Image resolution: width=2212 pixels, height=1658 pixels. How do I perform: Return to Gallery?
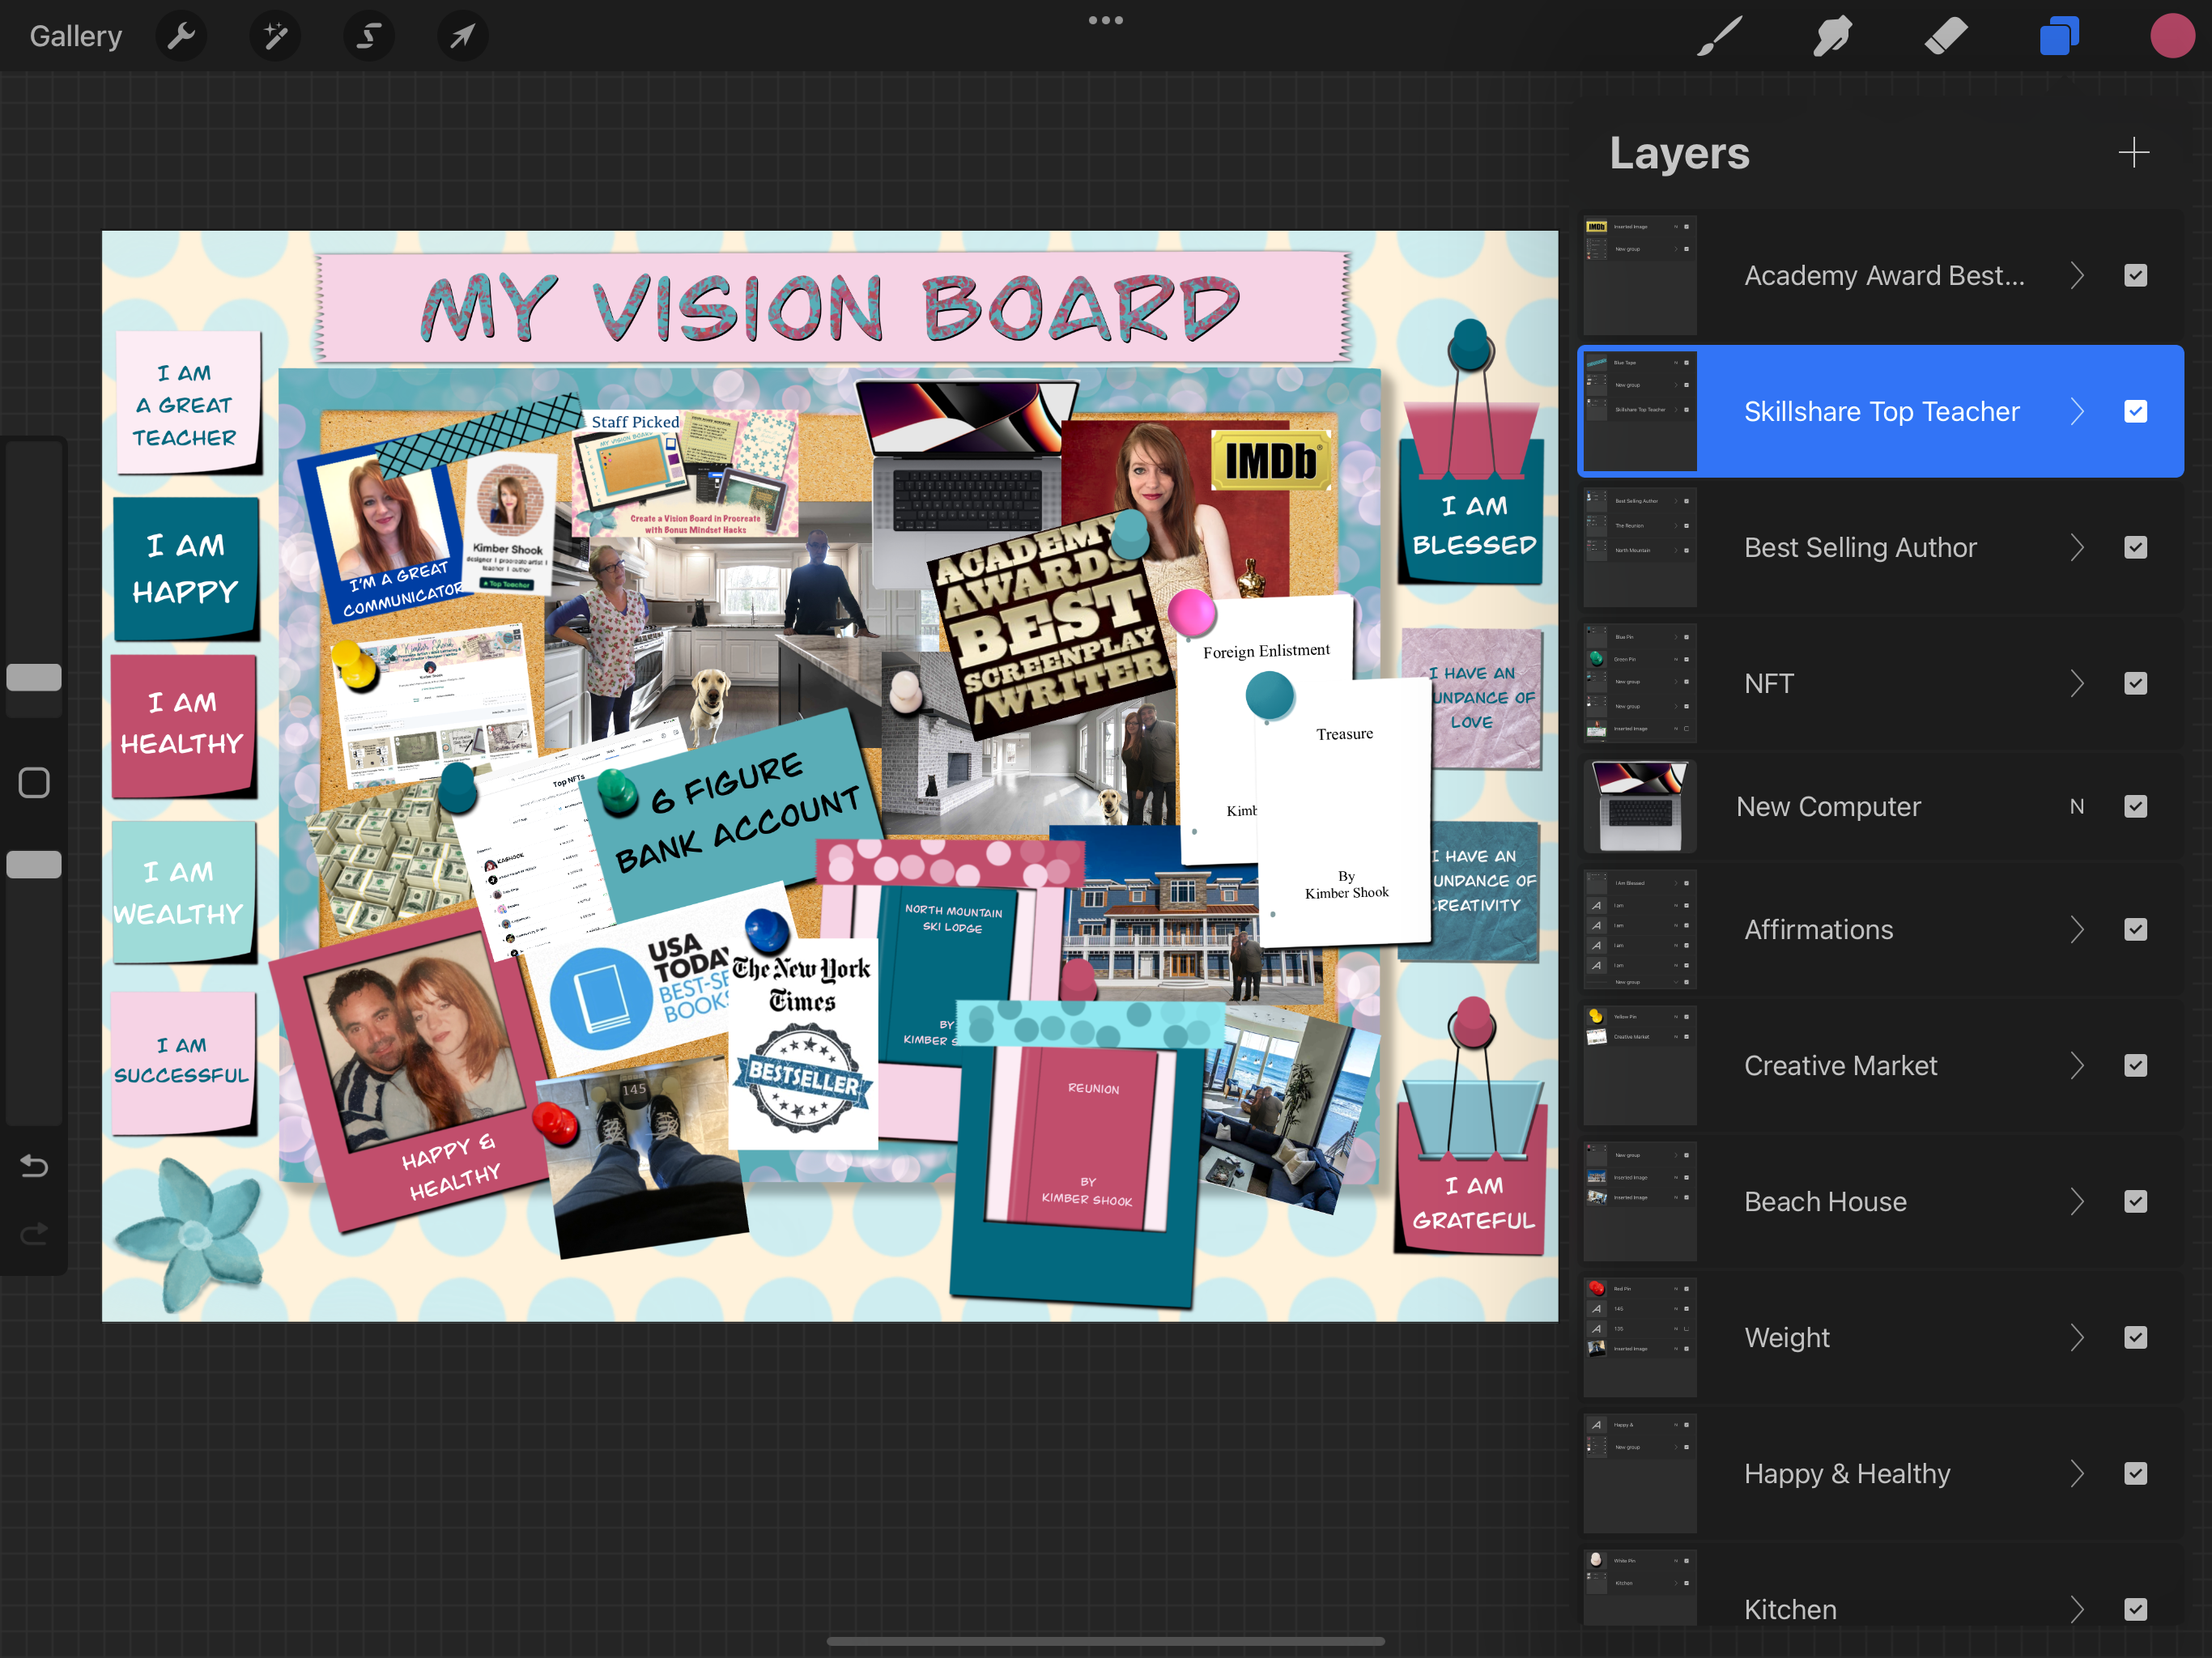pyautogui.click(x=76, y=37)
